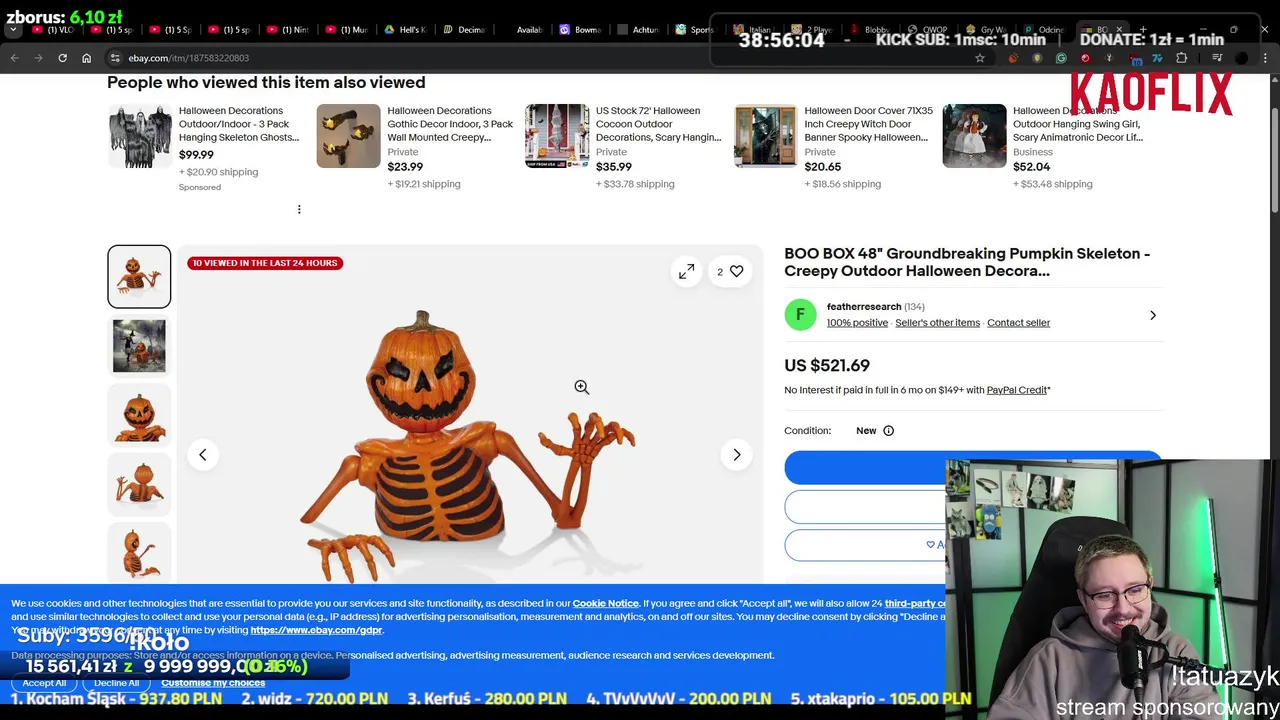Open the Cookie Notice link

(x=605, y=604)
